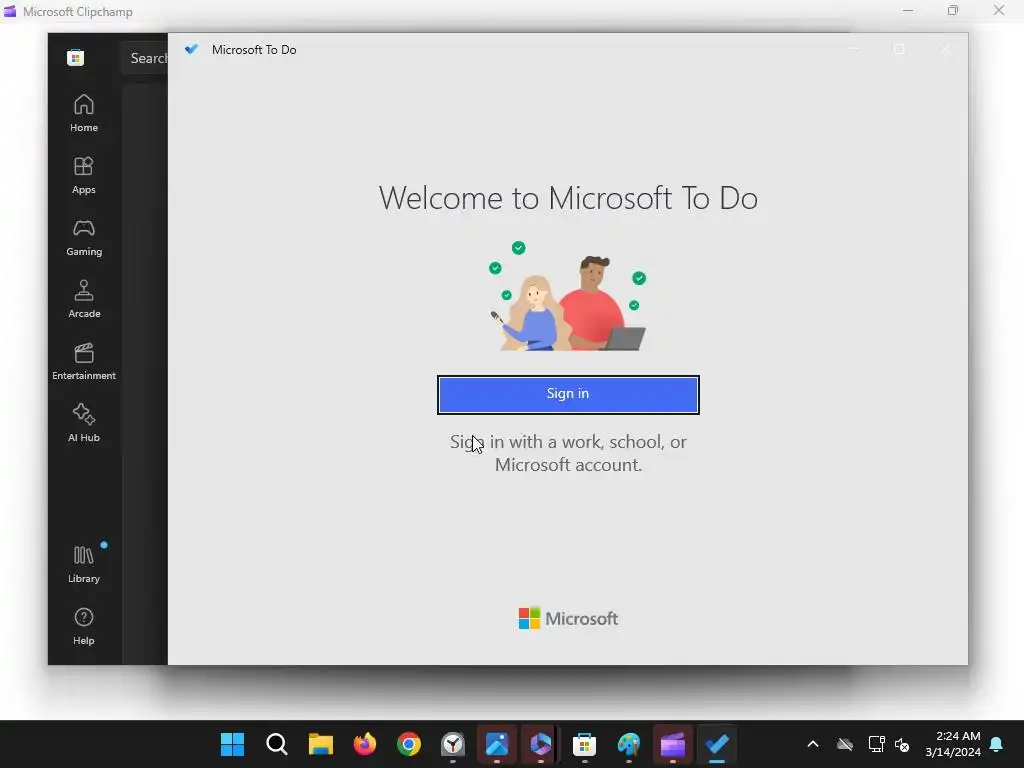Open Arcade in Microsoft Store sidebar
The height and width of the screenshot is (768, 1024).
tap(84, 299)
